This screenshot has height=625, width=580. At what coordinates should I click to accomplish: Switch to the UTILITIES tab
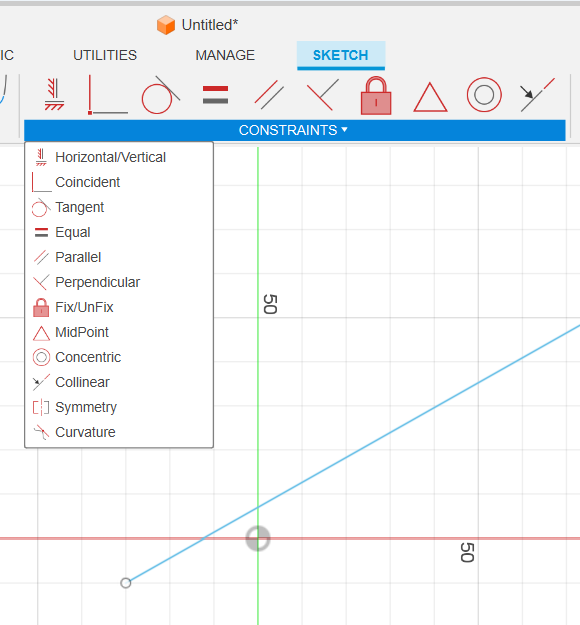click(105, 55)
